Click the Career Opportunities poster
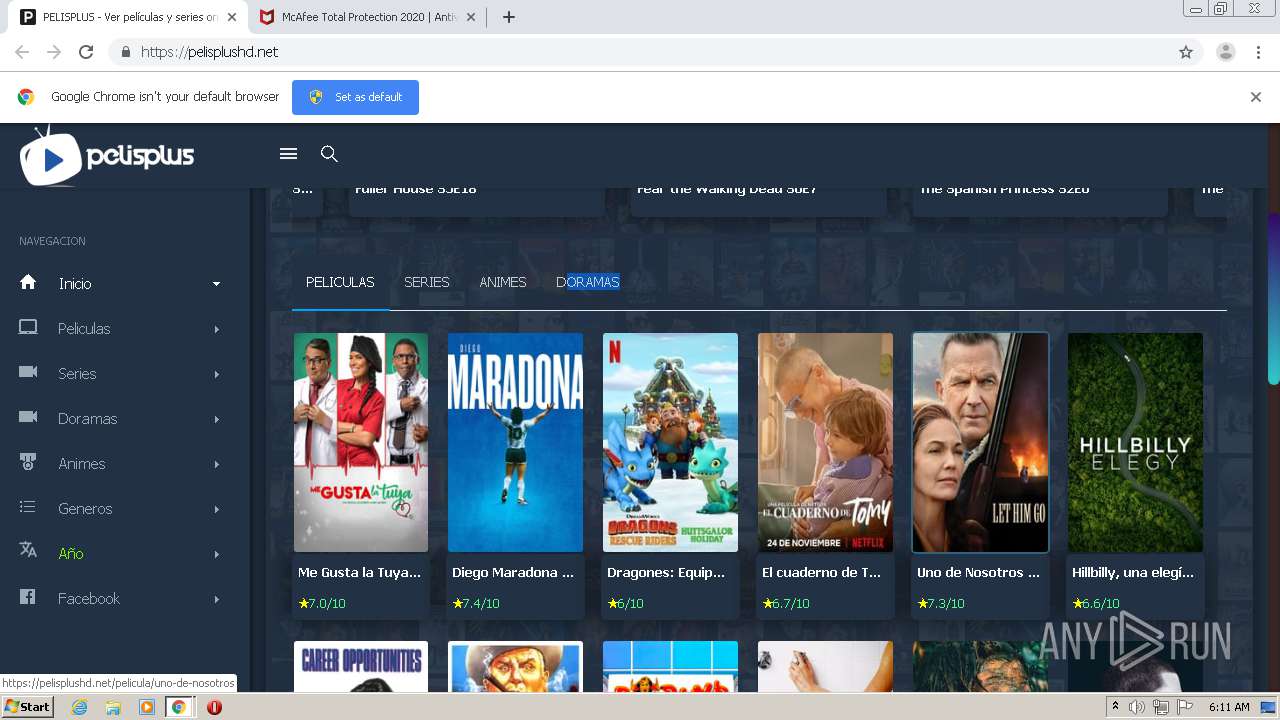Screen dimensions: 1280x720 [x=360, y=666]
